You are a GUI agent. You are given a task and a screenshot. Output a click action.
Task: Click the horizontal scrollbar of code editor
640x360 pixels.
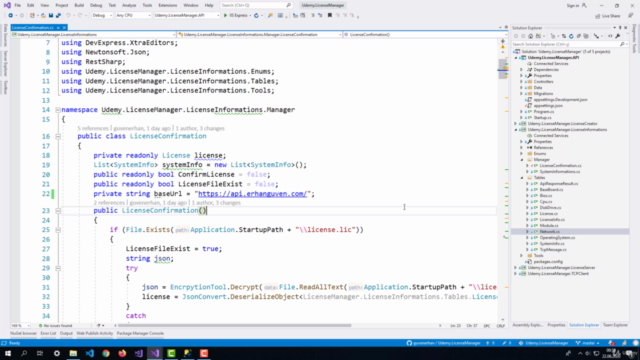(235, 325)
